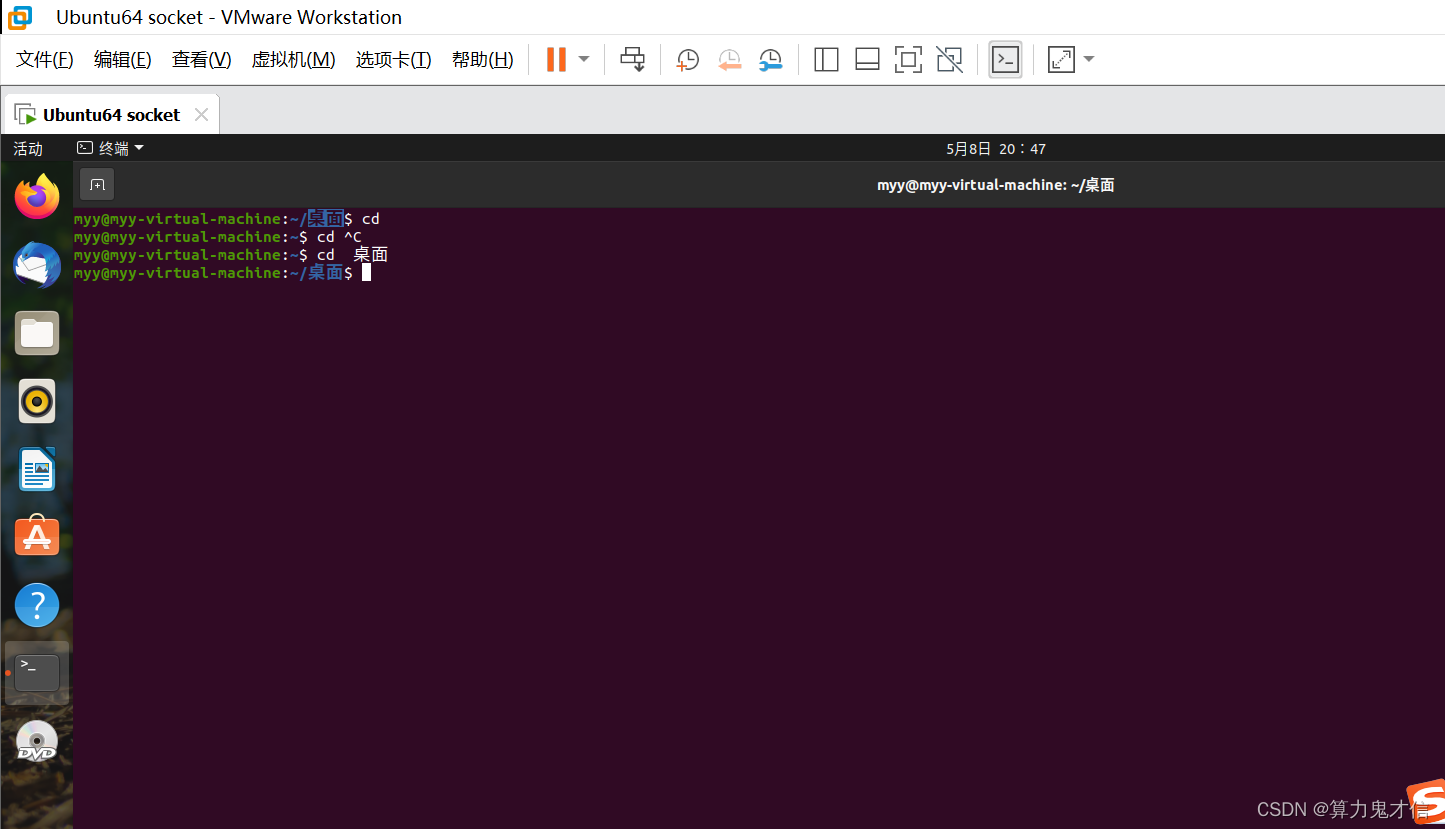This screenshot has height=829, width=1445.
Task: Send Ctrl+Alt+Del to the guest
Action: pyautogui.click(x=632, y=59)
